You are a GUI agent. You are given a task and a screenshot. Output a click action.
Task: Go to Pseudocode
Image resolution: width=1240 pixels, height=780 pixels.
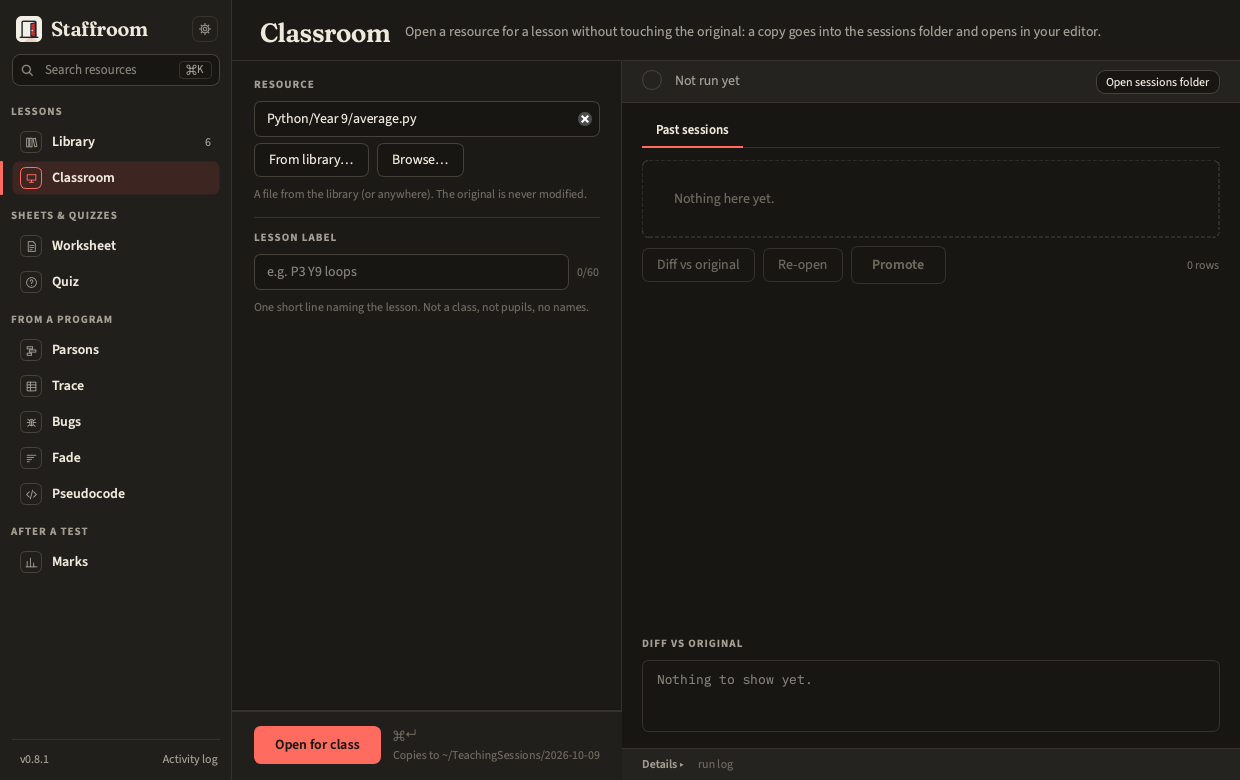point(116,494)
